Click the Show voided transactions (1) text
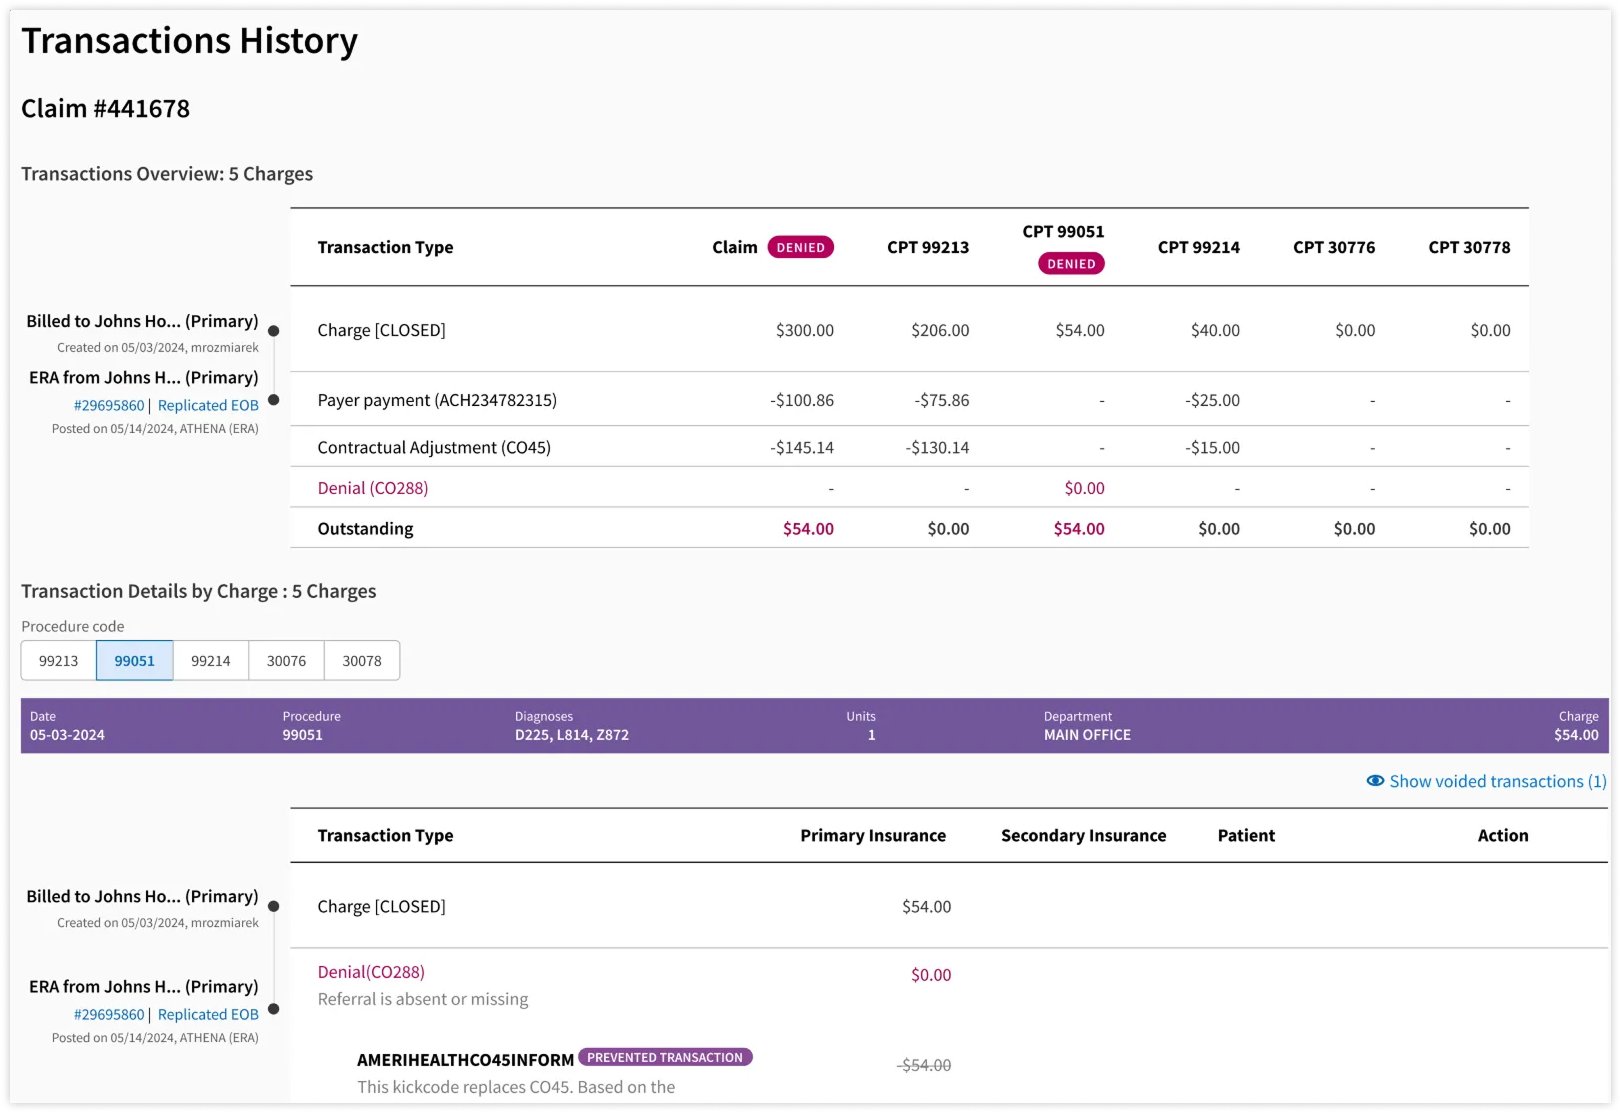The height and width of the screenshot is (1113, 1621). tap(1497, 781)
